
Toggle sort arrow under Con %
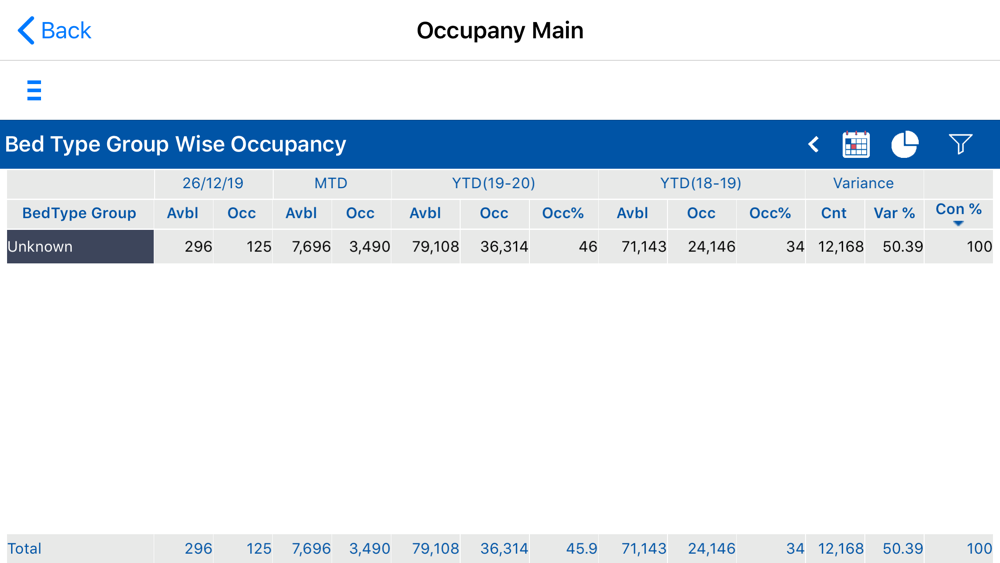[958, 223]
